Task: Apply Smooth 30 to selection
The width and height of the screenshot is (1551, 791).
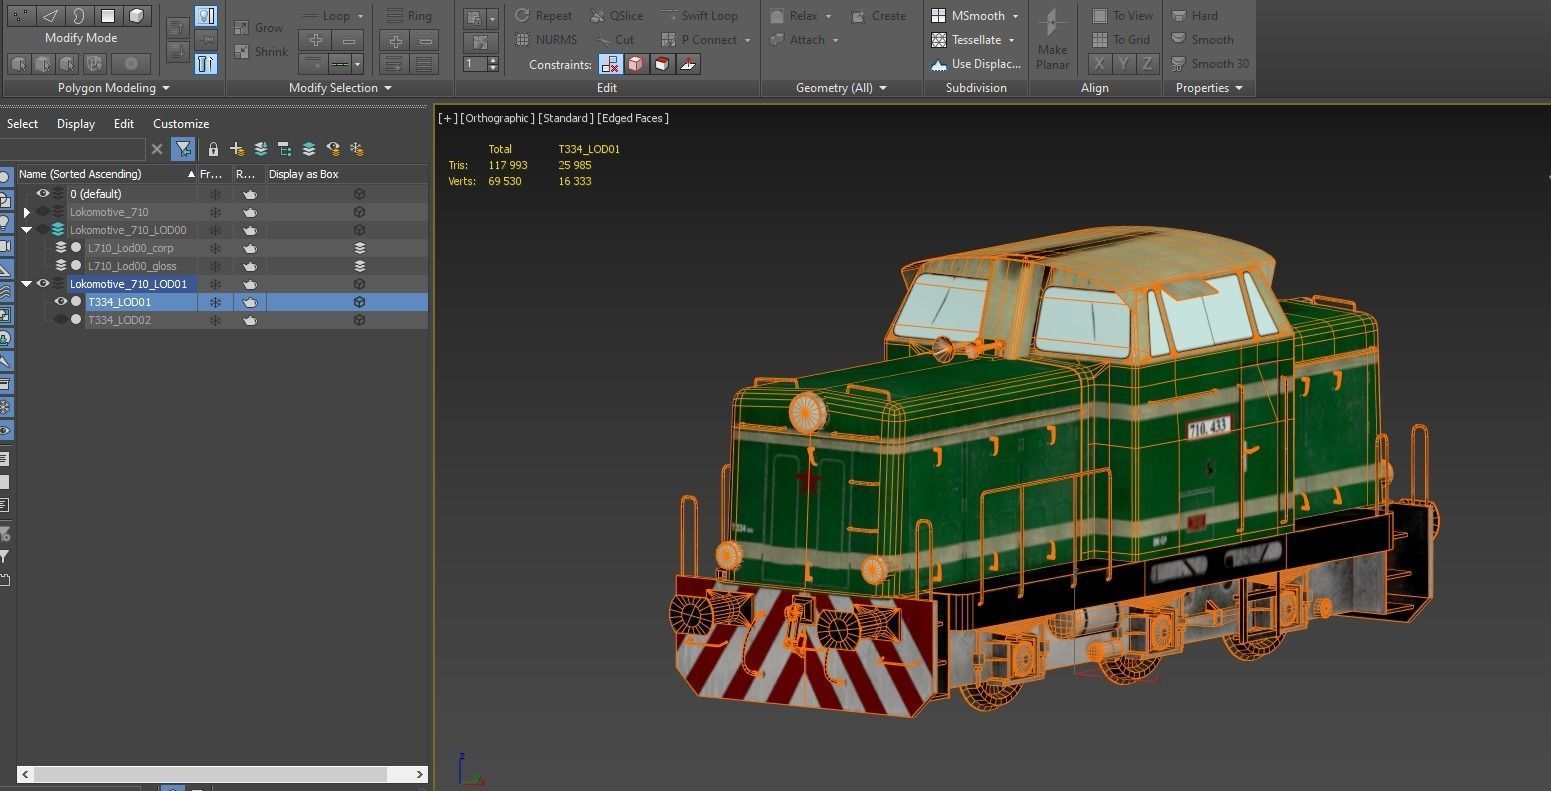Action: (x=1210, y=64)
